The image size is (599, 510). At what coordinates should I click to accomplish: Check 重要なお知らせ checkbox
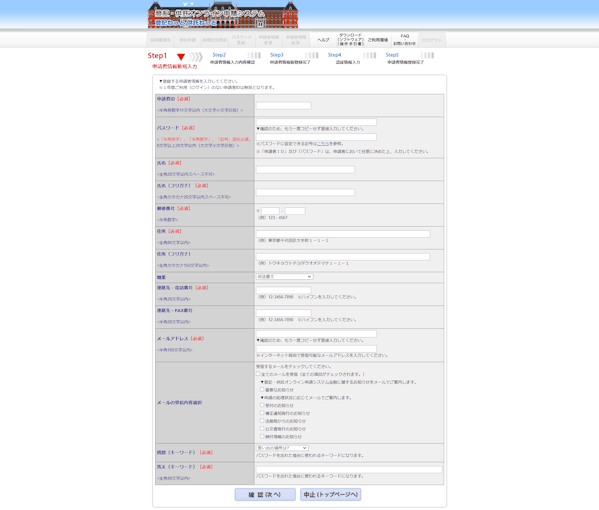(x=262, y=390)
